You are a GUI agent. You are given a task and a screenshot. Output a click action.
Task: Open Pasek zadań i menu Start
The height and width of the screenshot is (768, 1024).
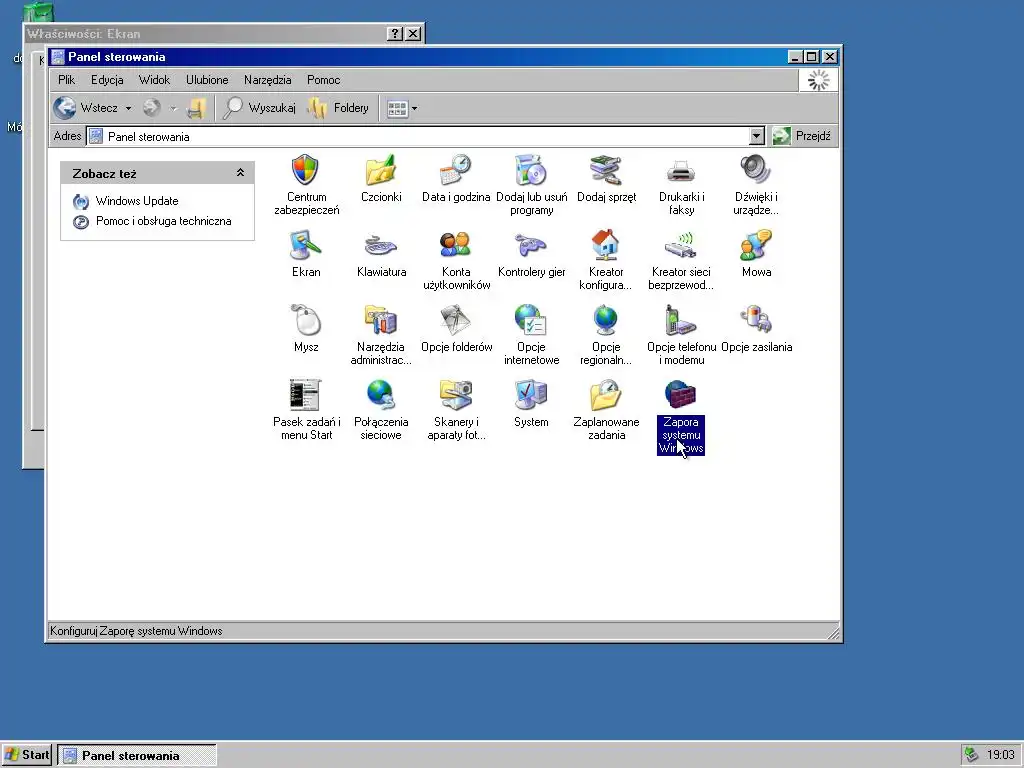click(x=306, y=409)
